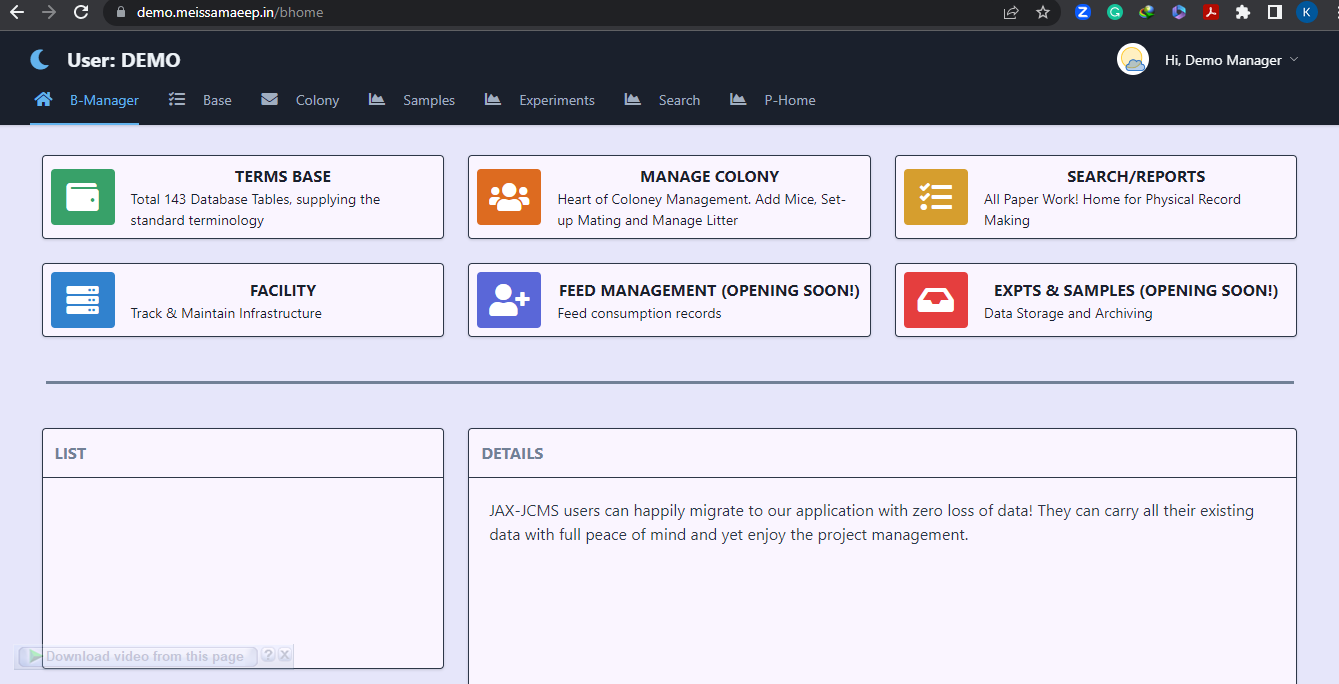
Task: Select the blue Facility server icon
Action: click(83, 300)
